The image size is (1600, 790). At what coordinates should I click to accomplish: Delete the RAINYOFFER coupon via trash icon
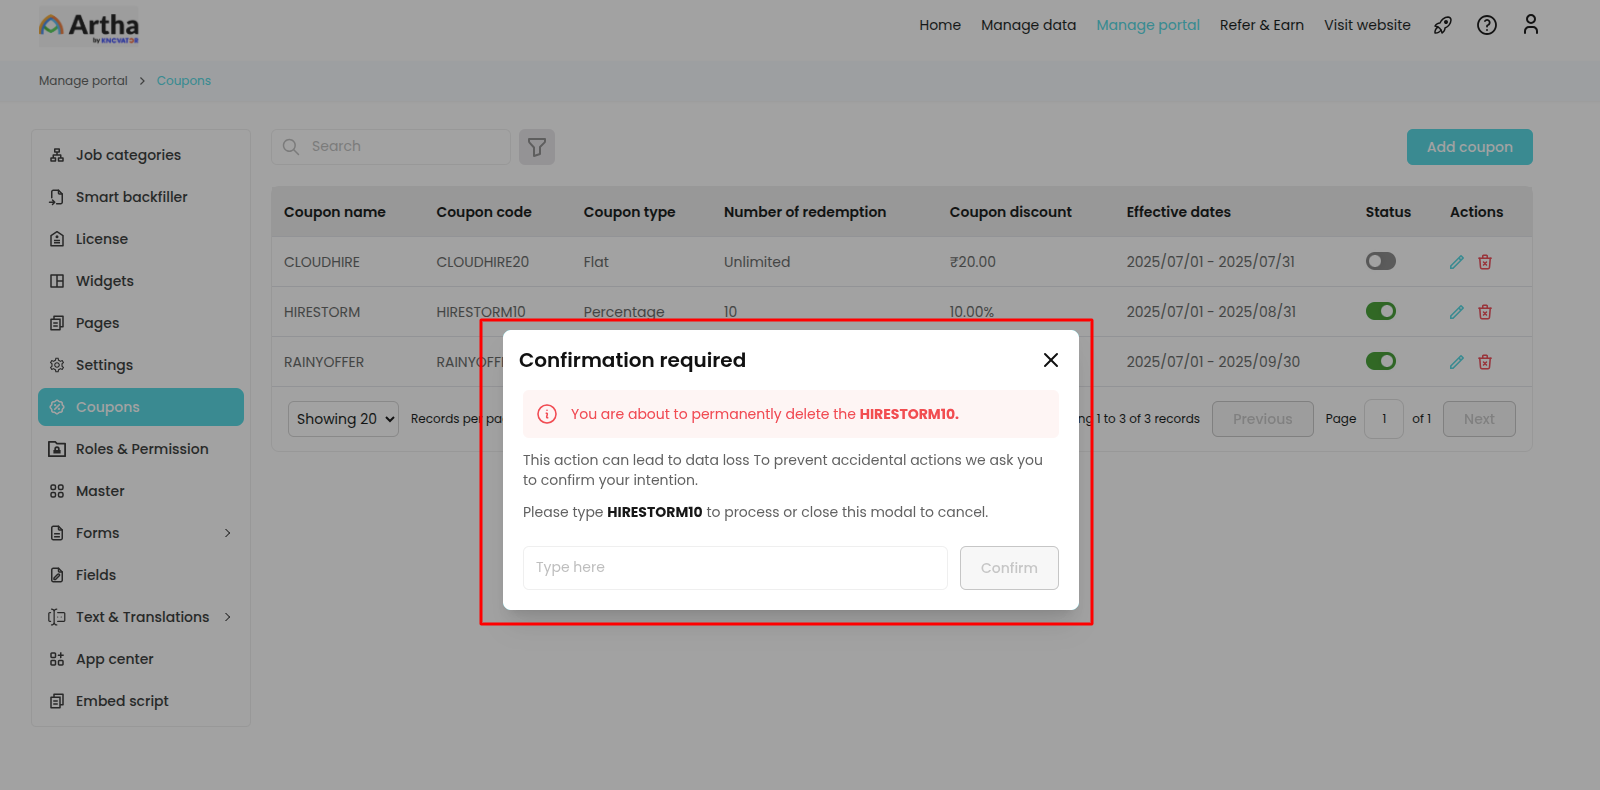pyautogui.click(x=1485, y=362)
